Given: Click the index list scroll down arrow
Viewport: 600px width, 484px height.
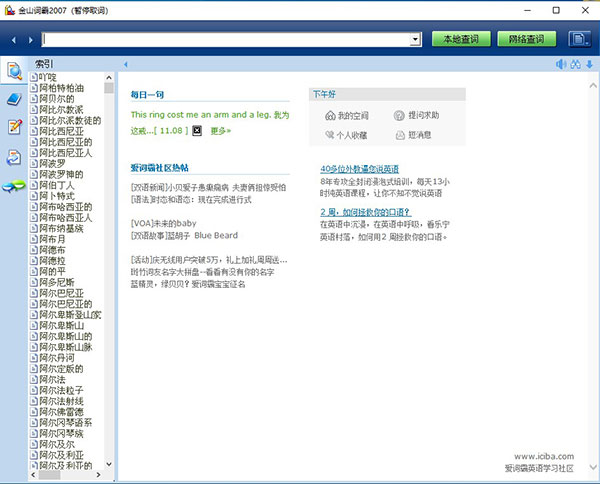Looking at the screenshot, I should point(109,464).
